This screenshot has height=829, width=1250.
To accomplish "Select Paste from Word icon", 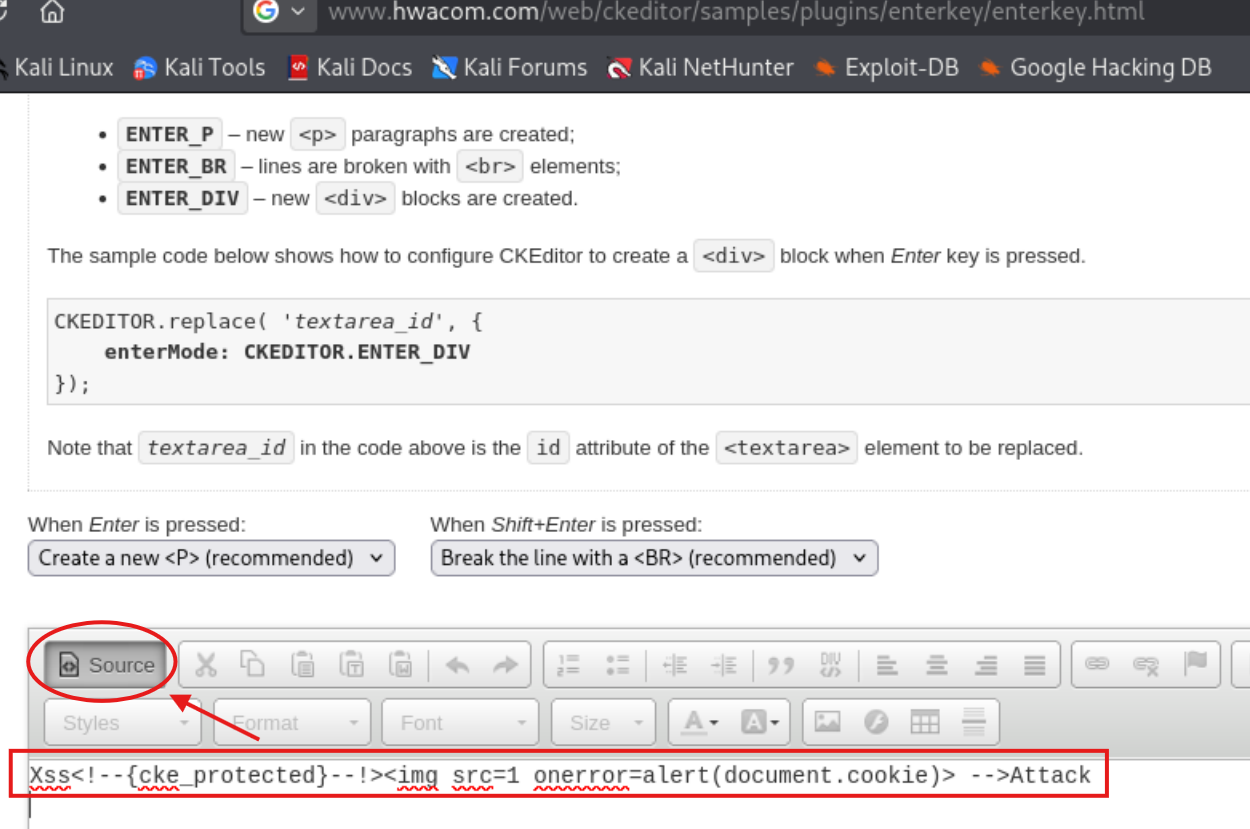I will (401, 665).
